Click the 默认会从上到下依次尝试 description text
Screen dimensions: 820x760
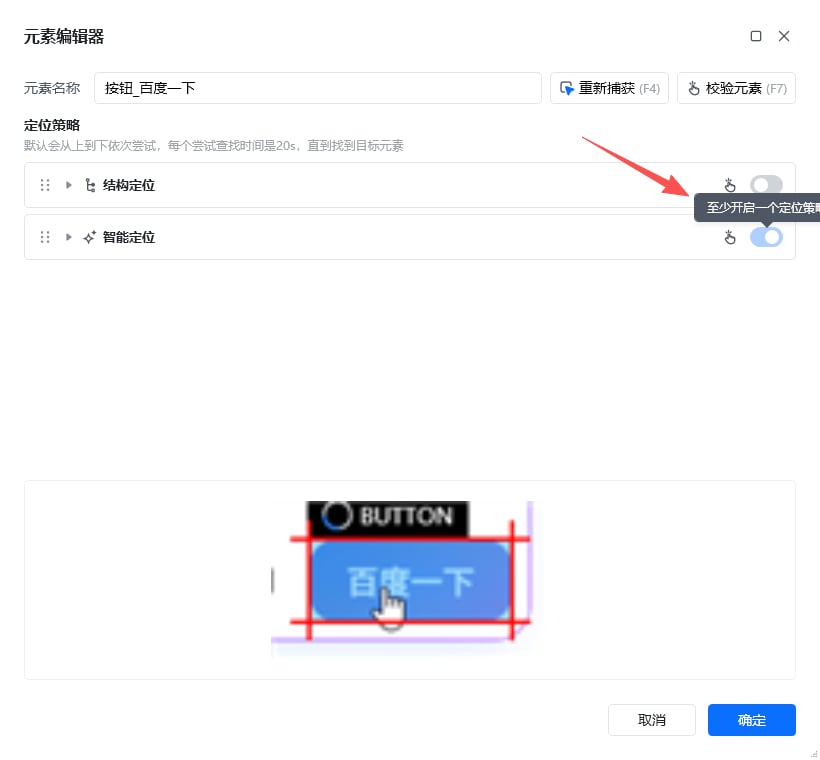(x=213, y=145)
